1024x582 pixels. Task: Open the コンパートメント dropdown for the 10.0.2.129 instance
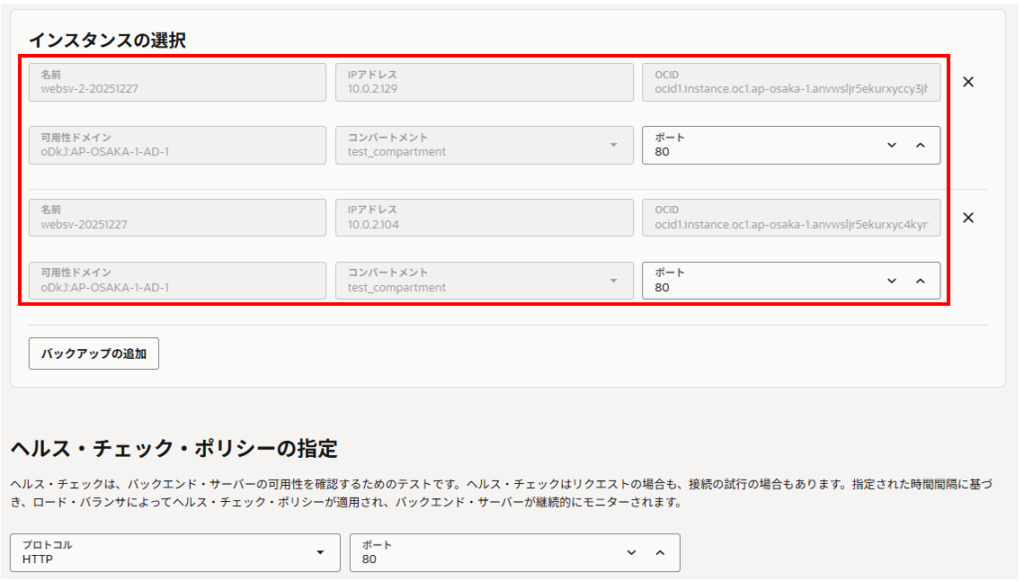pos(483,145)
